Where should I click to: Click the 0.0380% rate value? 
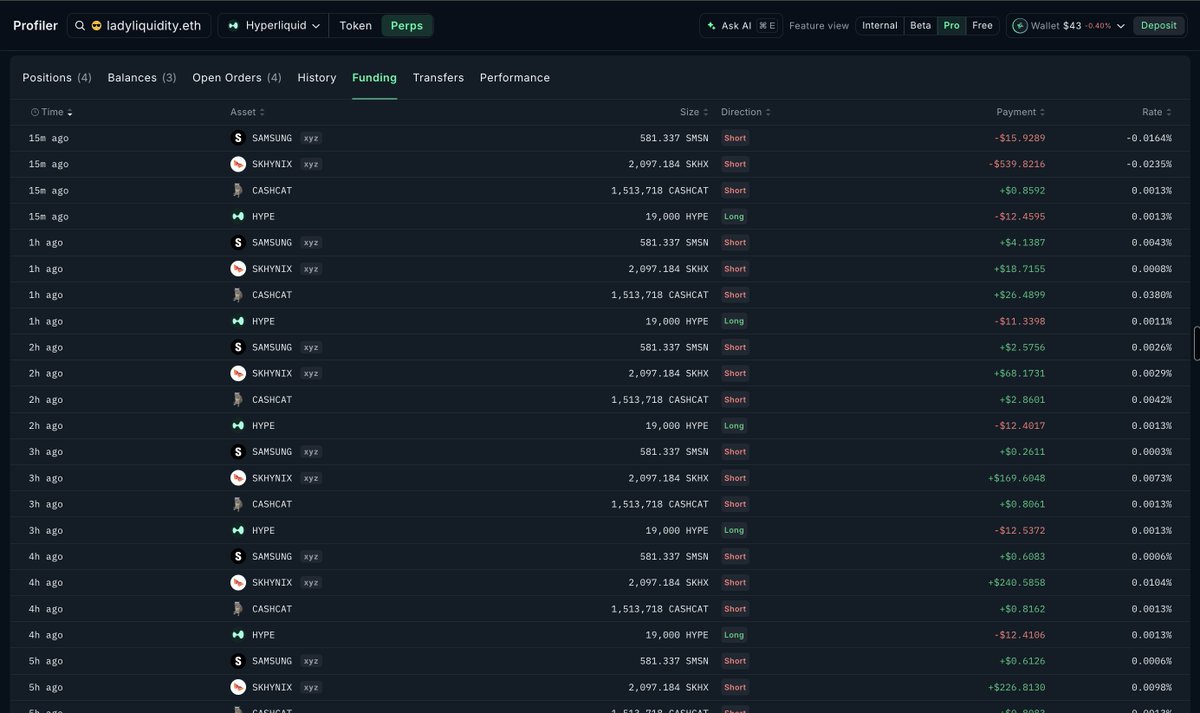1152,295
